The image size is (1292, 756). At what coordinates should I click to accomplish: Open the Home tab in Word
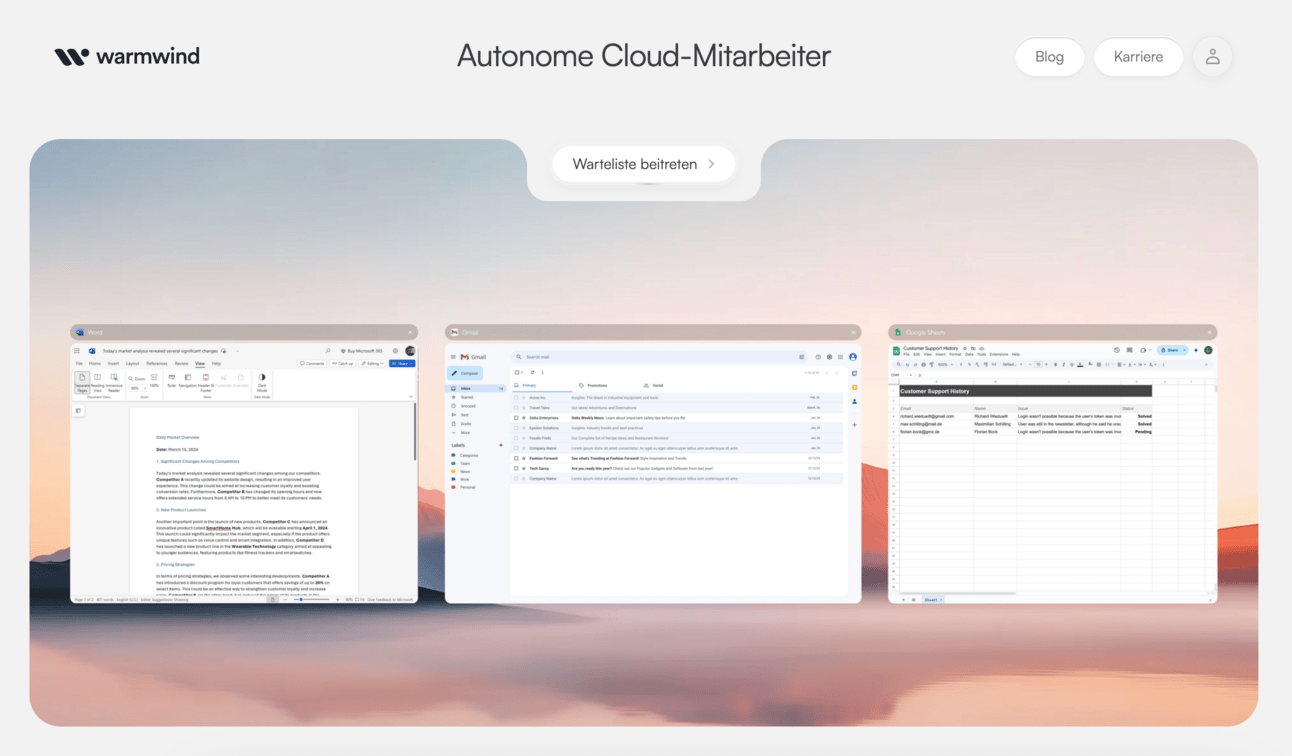(x=95, y=364)
